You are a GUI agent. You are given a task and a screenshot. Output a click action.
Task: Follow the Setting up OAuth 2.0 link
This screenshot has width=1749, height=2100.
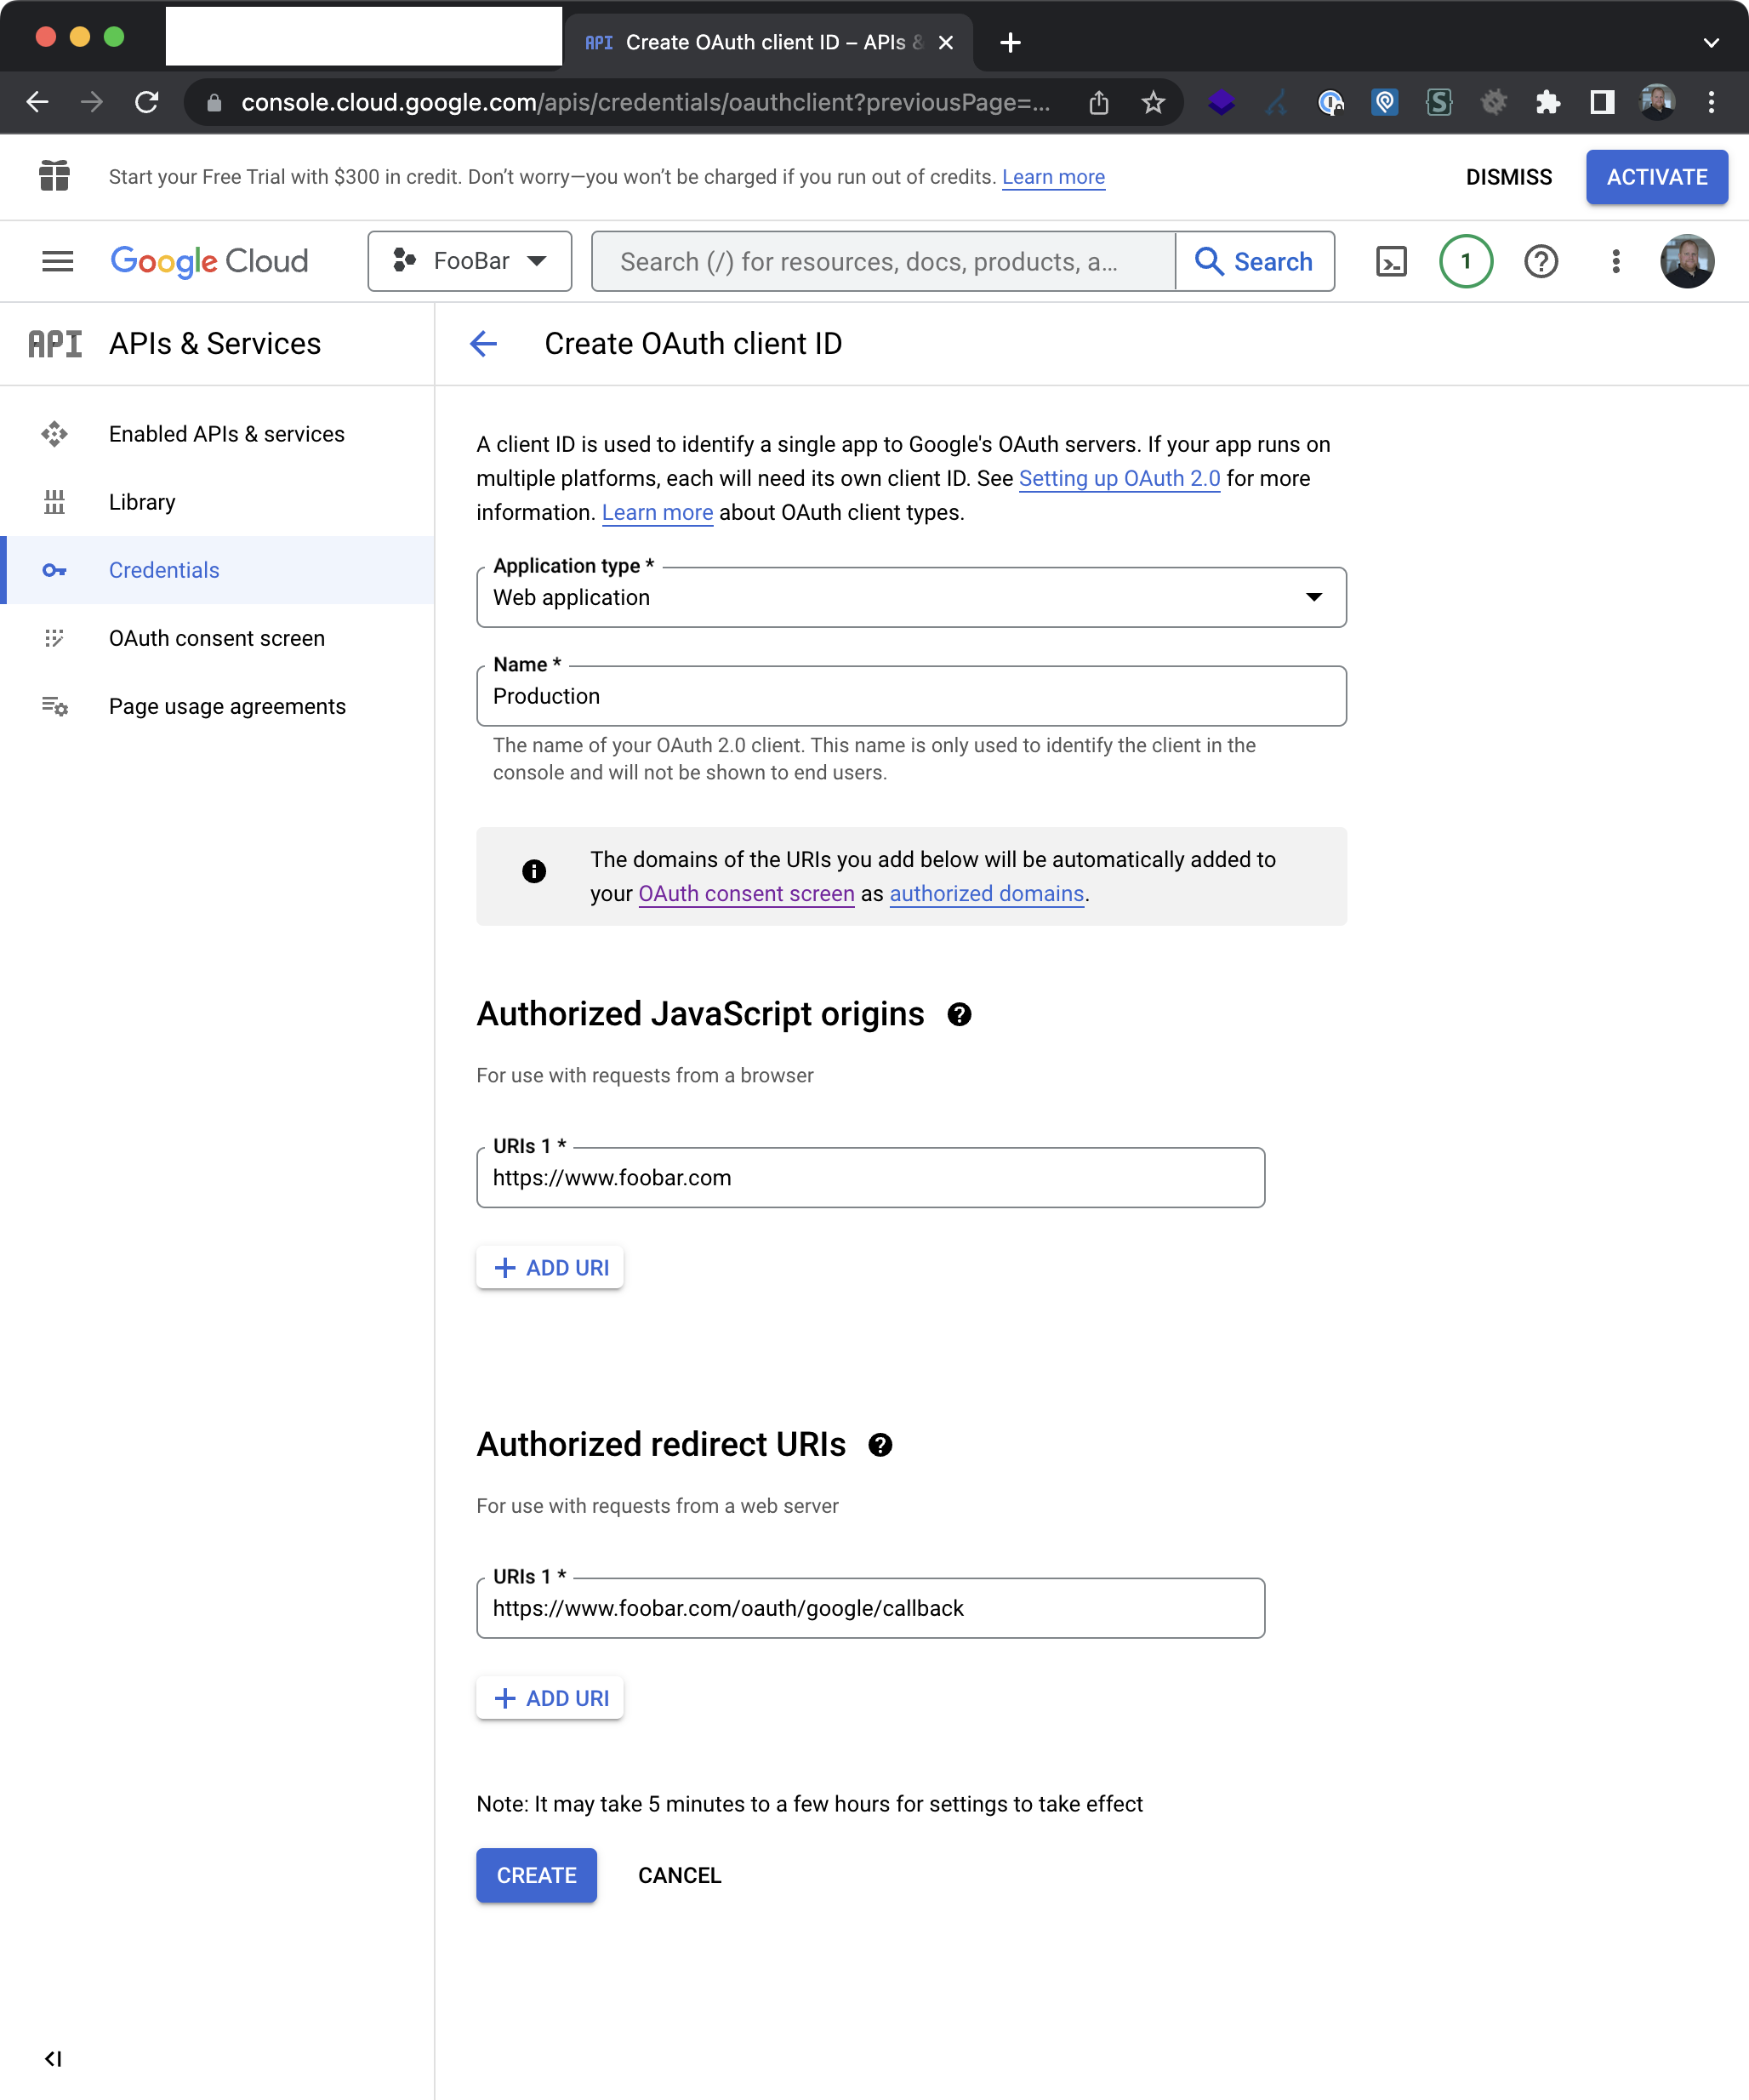coord(1118,478)
